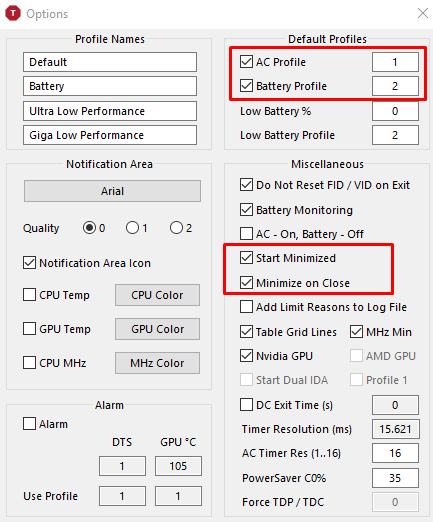Select Quality radio option 2
The image size is (433, 522).
point(176,228)
